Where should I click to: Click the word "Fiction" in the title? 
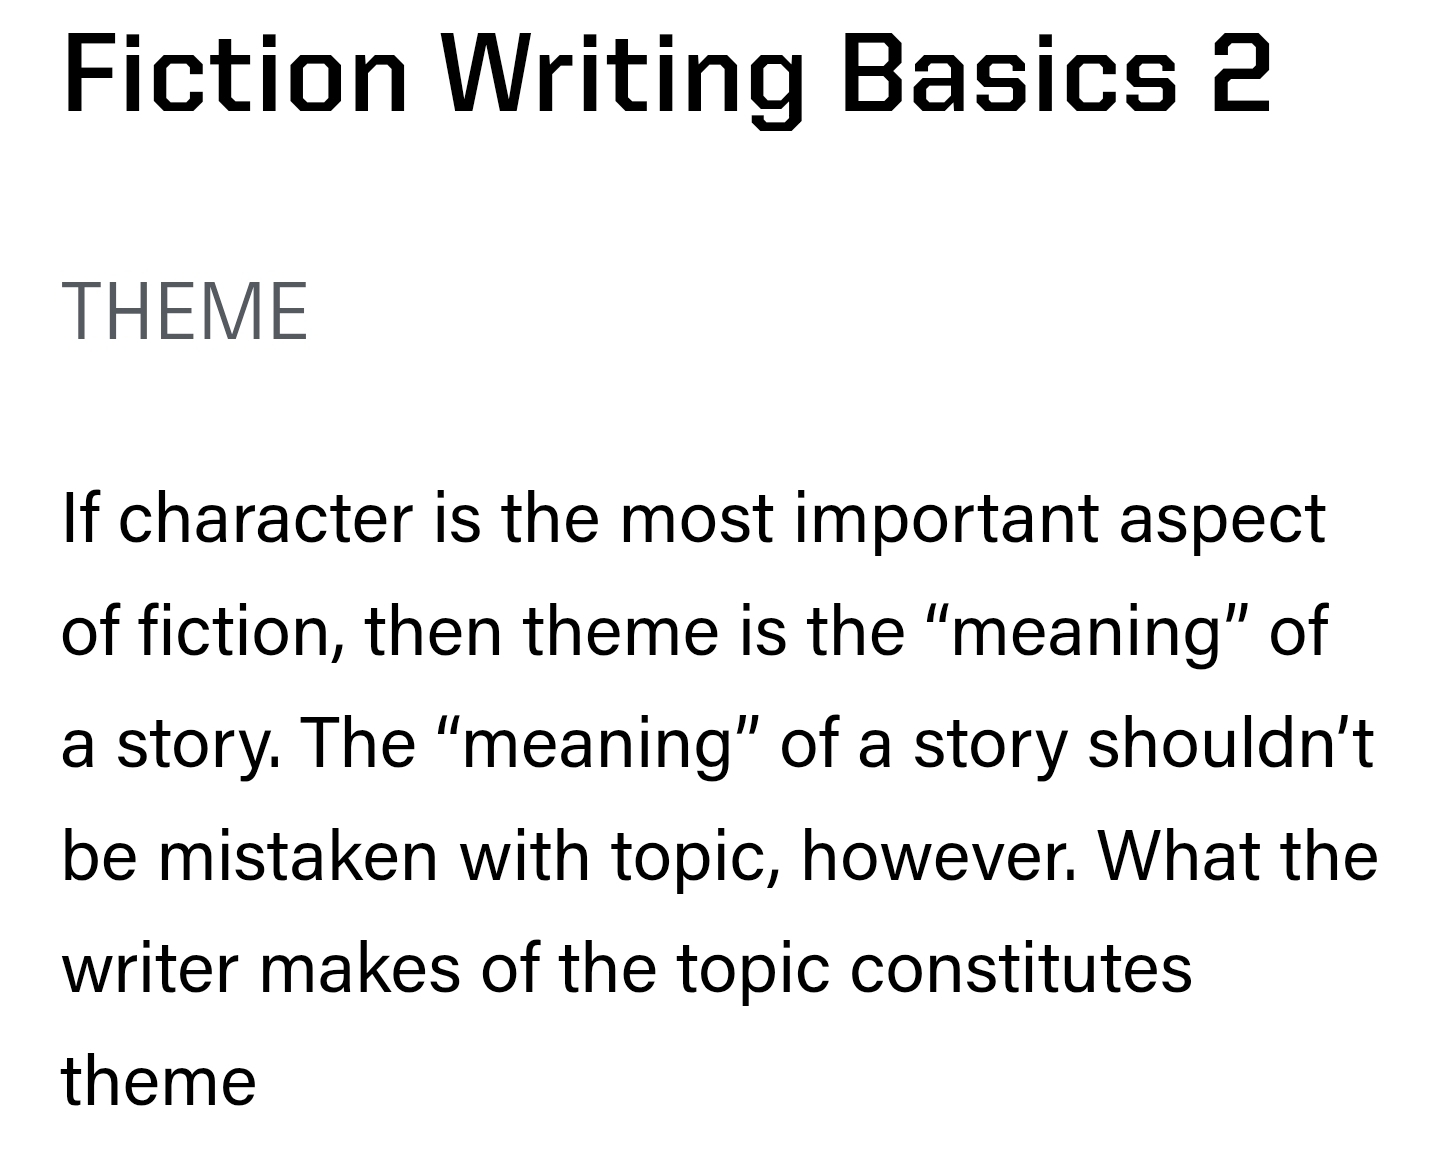pos(236,74)
